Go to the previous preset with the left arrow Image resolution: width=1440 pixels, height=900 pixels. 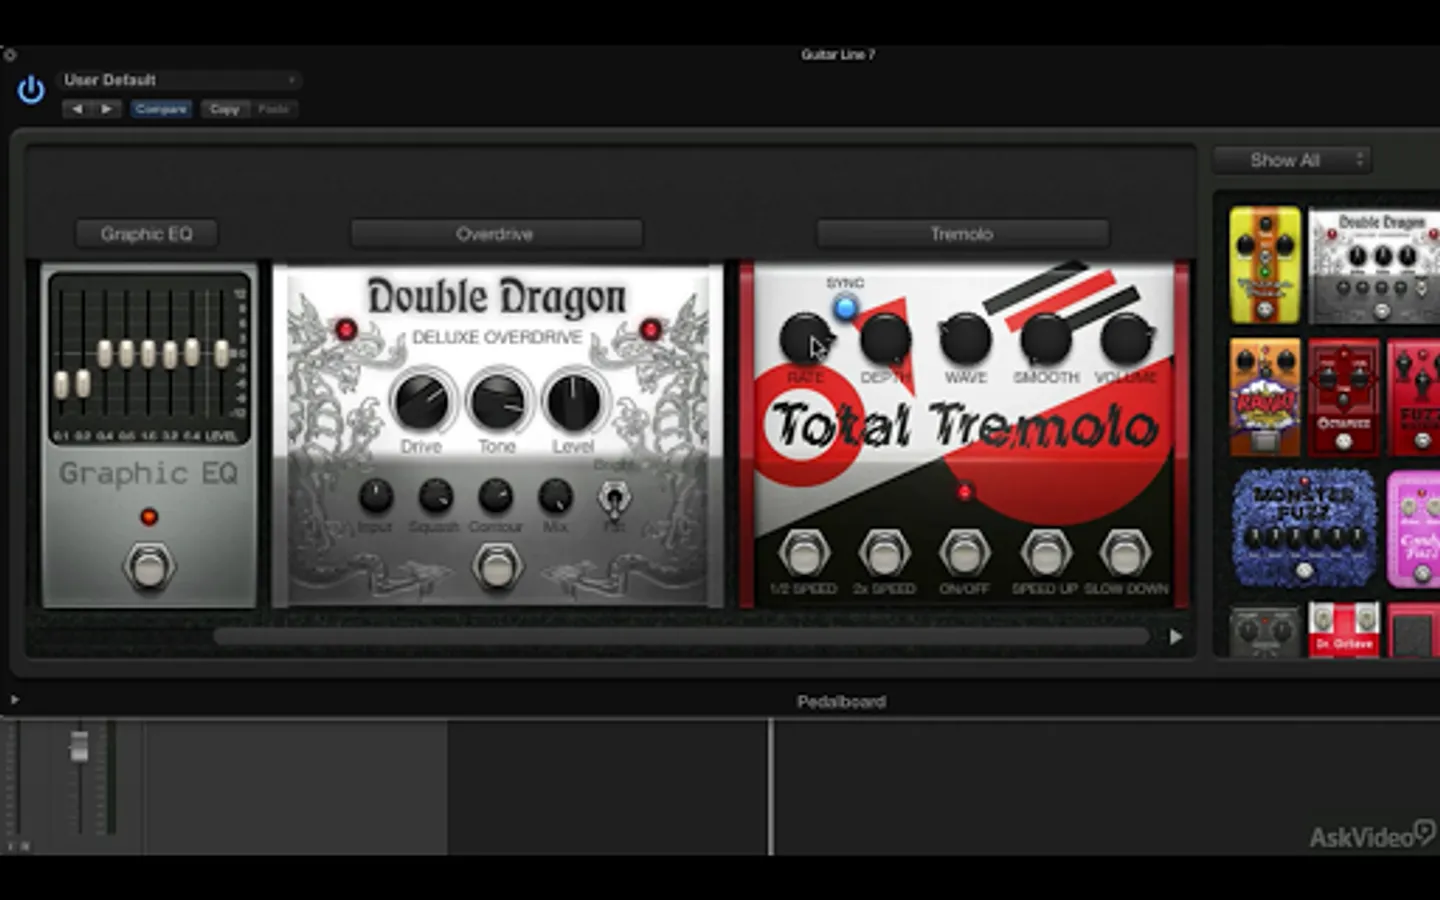(77, 109)
